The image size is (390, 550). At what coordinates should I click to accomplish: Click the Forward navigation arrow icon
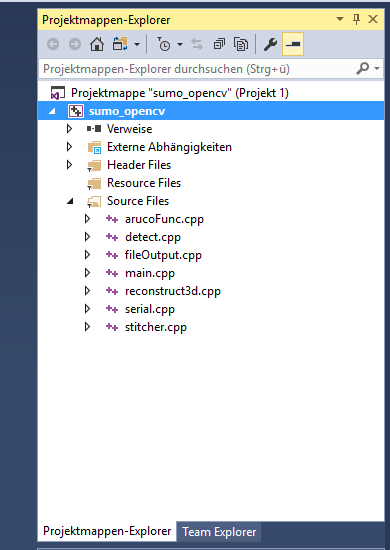click(75, 44)
